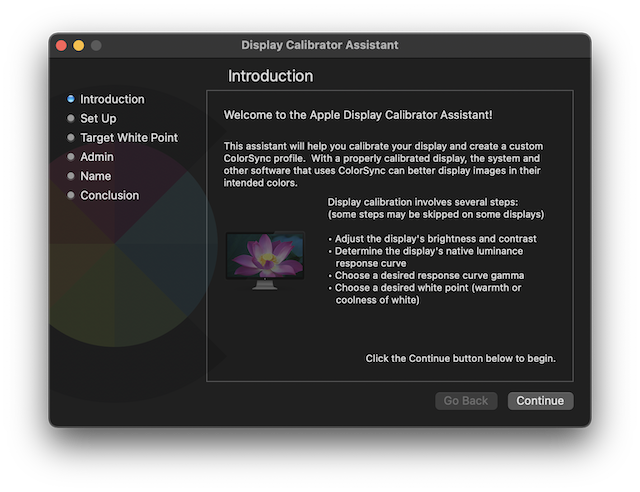Select the Introduction step in sidebar
The height and width of the screenshot is (492, 640).
(x=112, y=99)
